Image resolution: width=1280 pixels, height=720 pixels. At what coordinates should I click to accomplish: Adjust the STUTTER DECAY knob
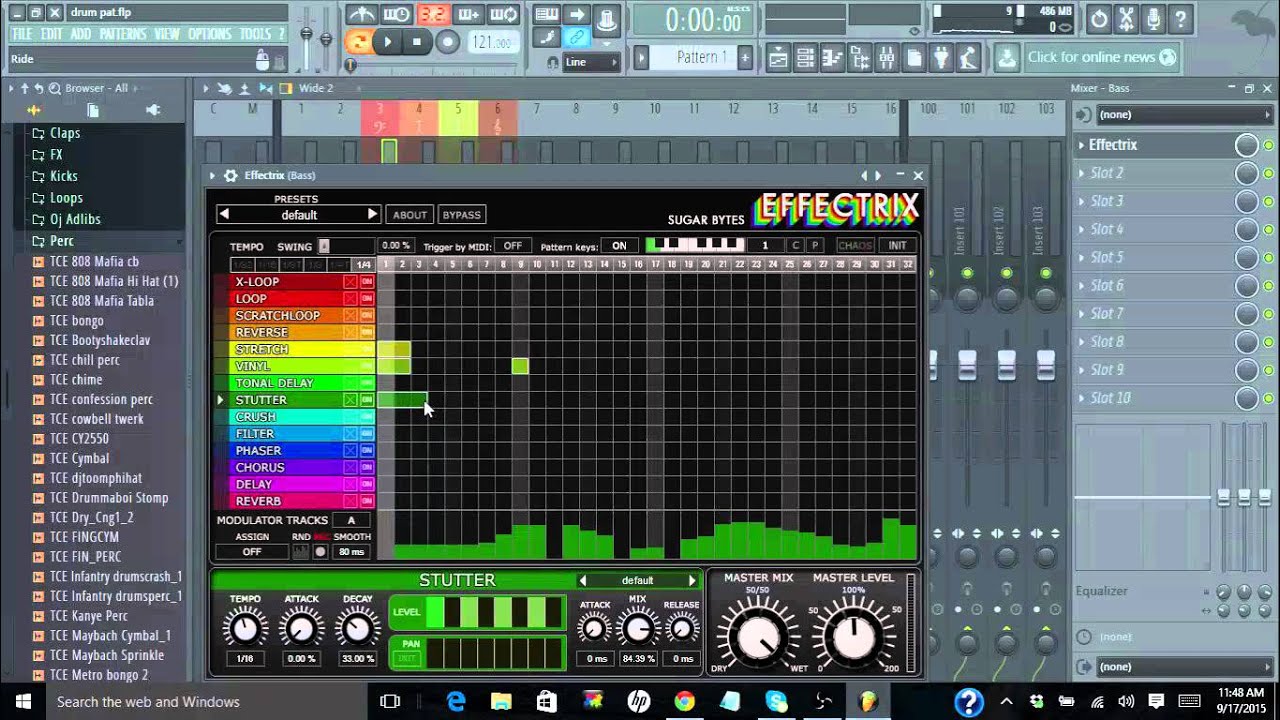(x=357, y=628)
